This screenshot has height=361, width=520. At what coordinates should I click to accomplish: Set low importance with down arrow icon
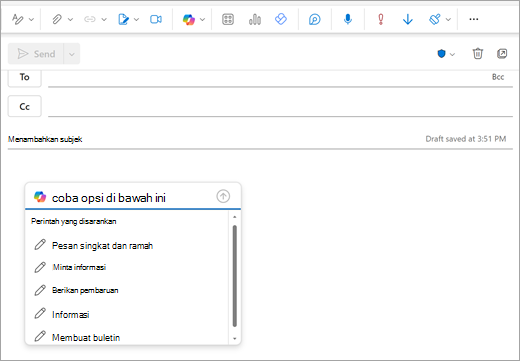click(408, 19)
